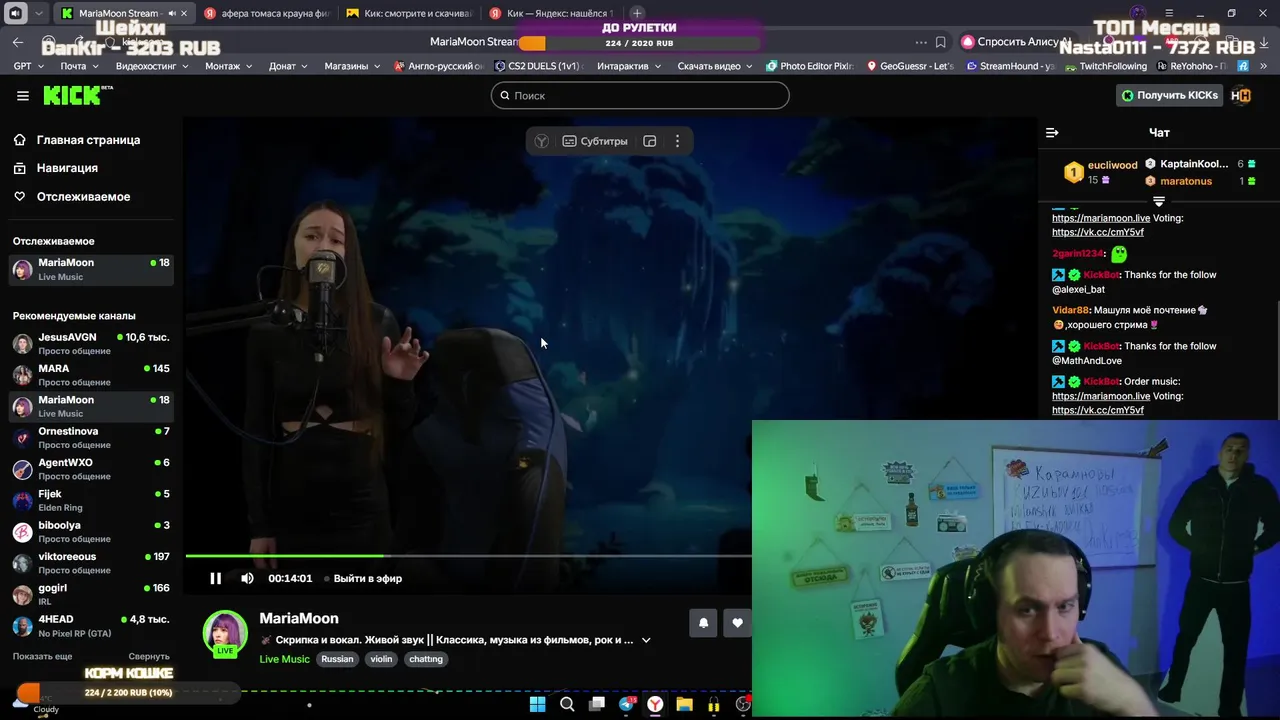Open Ornestinova recommended channel

coord(90,438)
